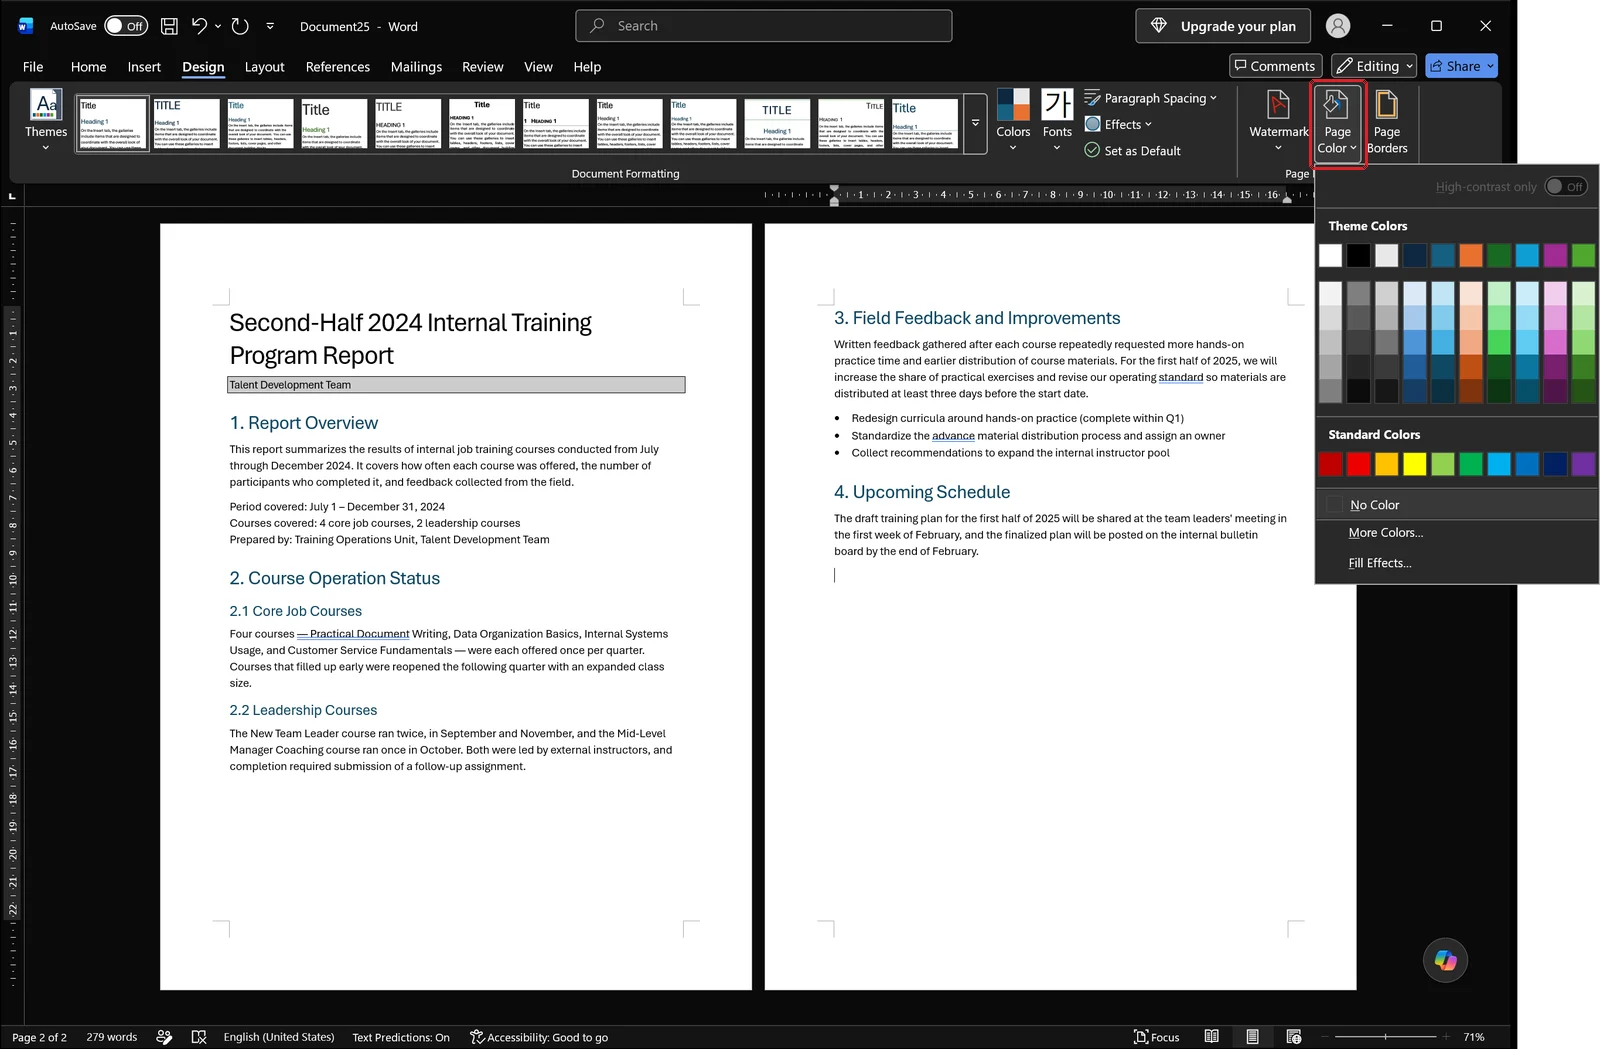This screenshot has width=1600, height=1049.
Task: Toggle High-contrast only switch
Action: point(1566,187)
